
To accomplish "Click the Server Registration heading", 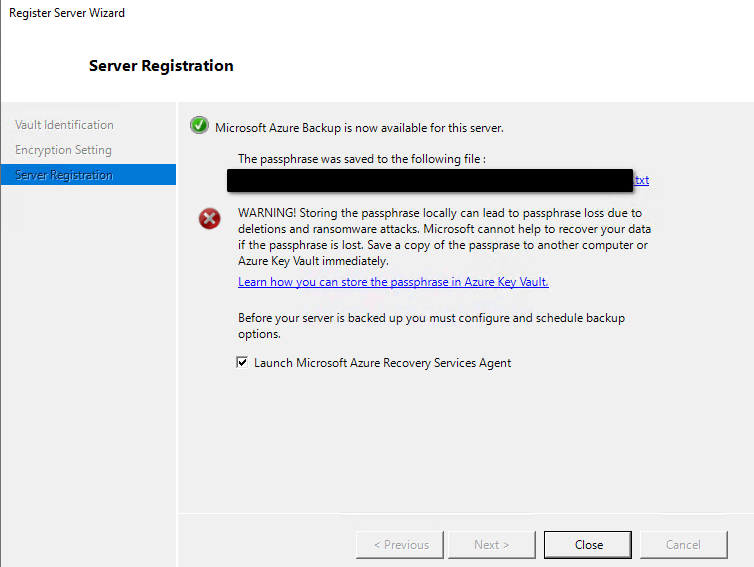I will [161, 66].
